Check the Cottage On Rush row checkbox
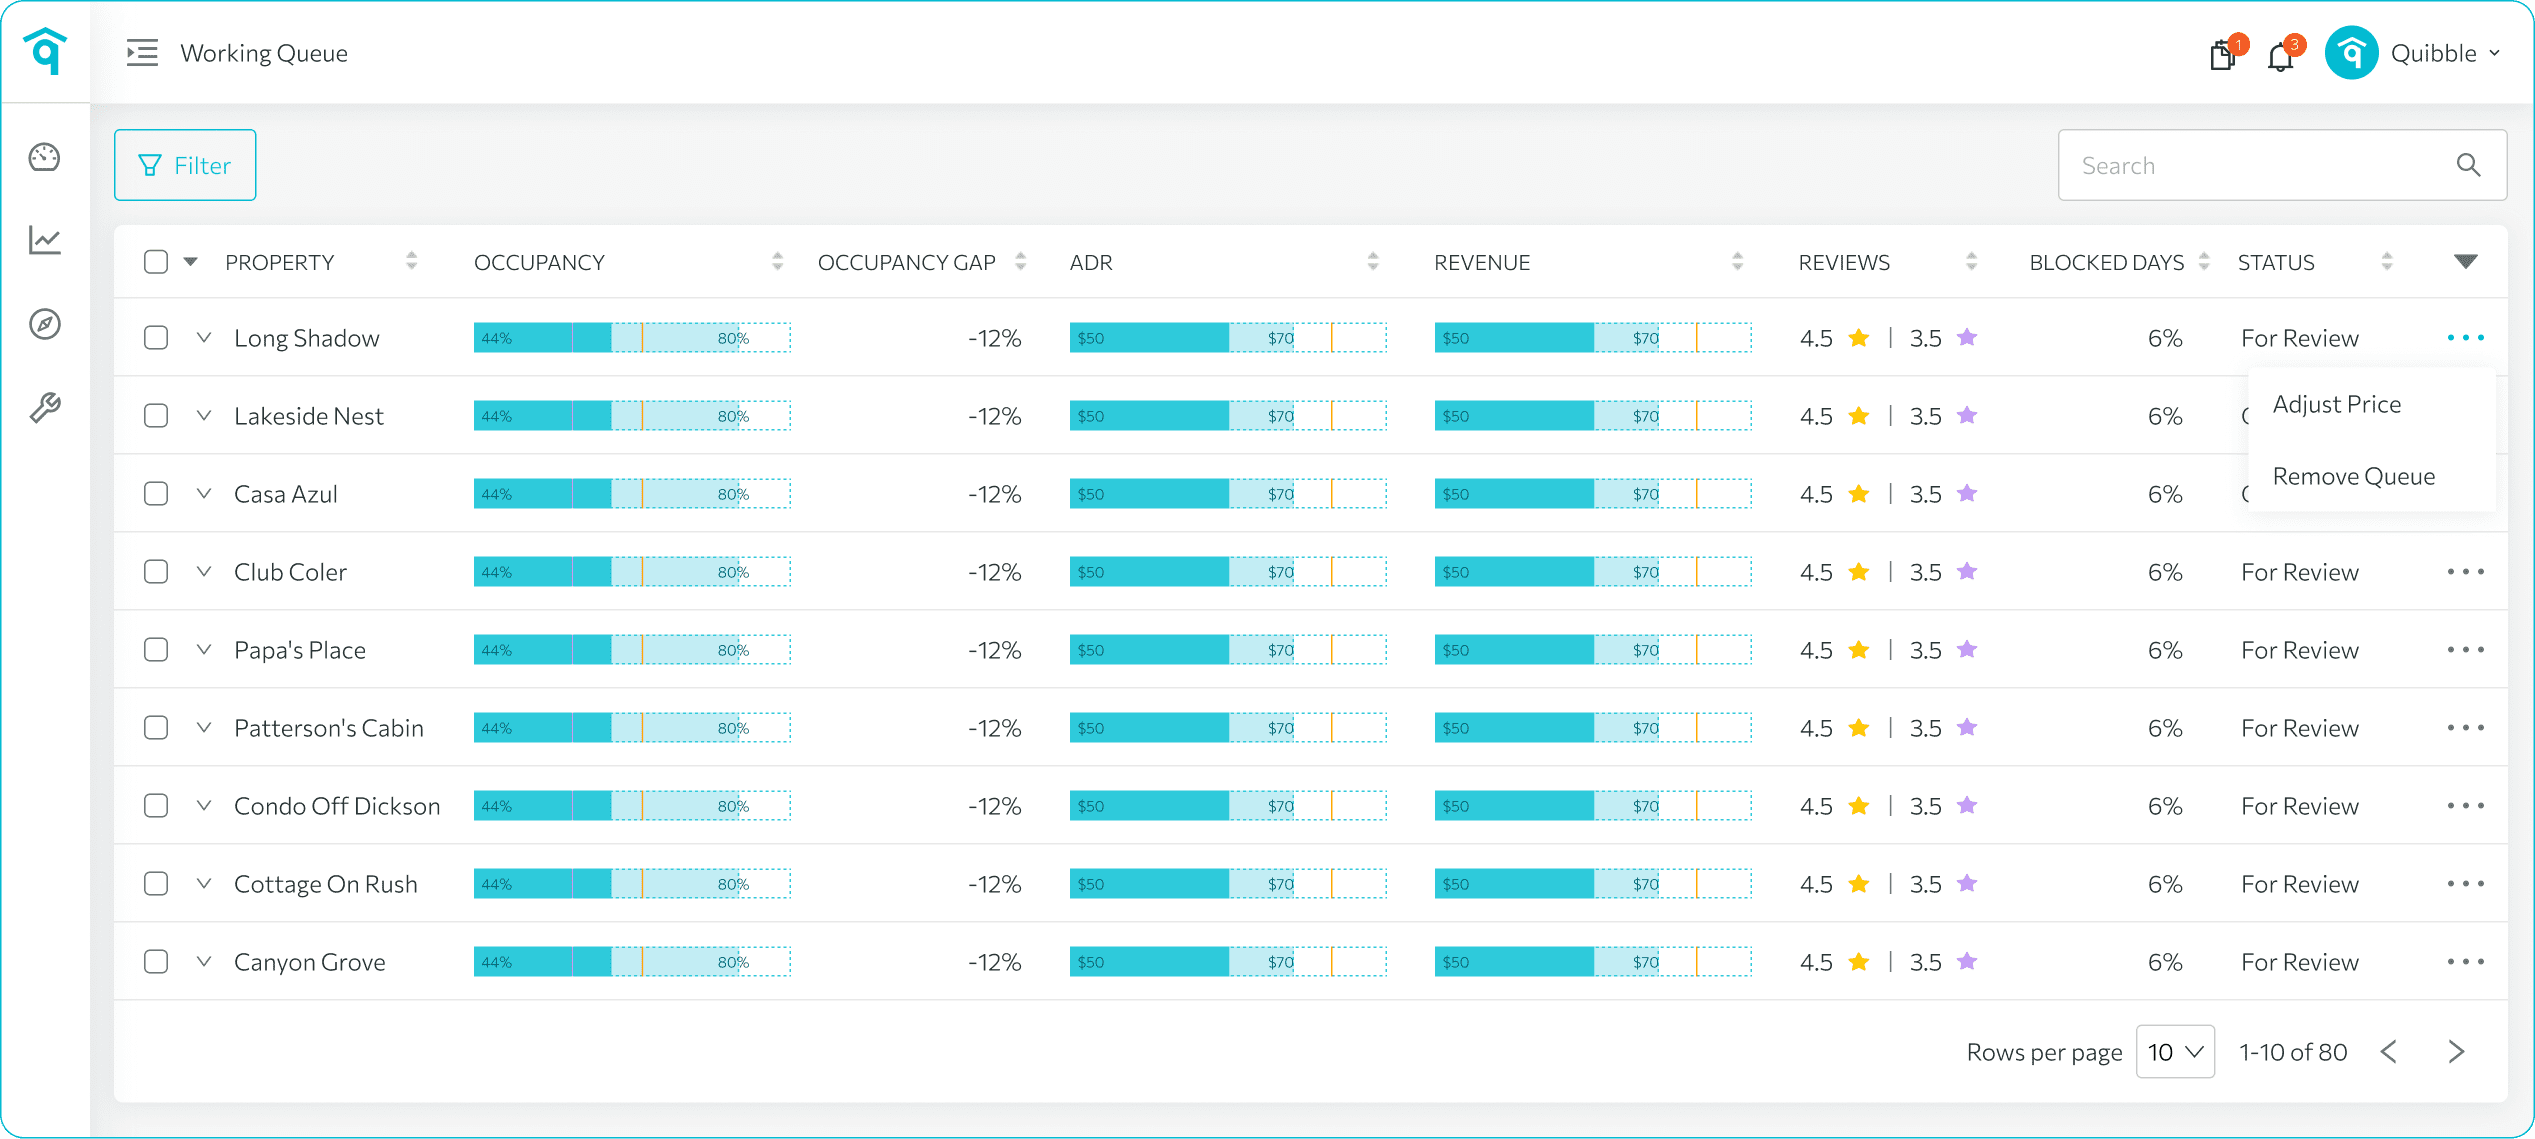 tap(156, 884)
